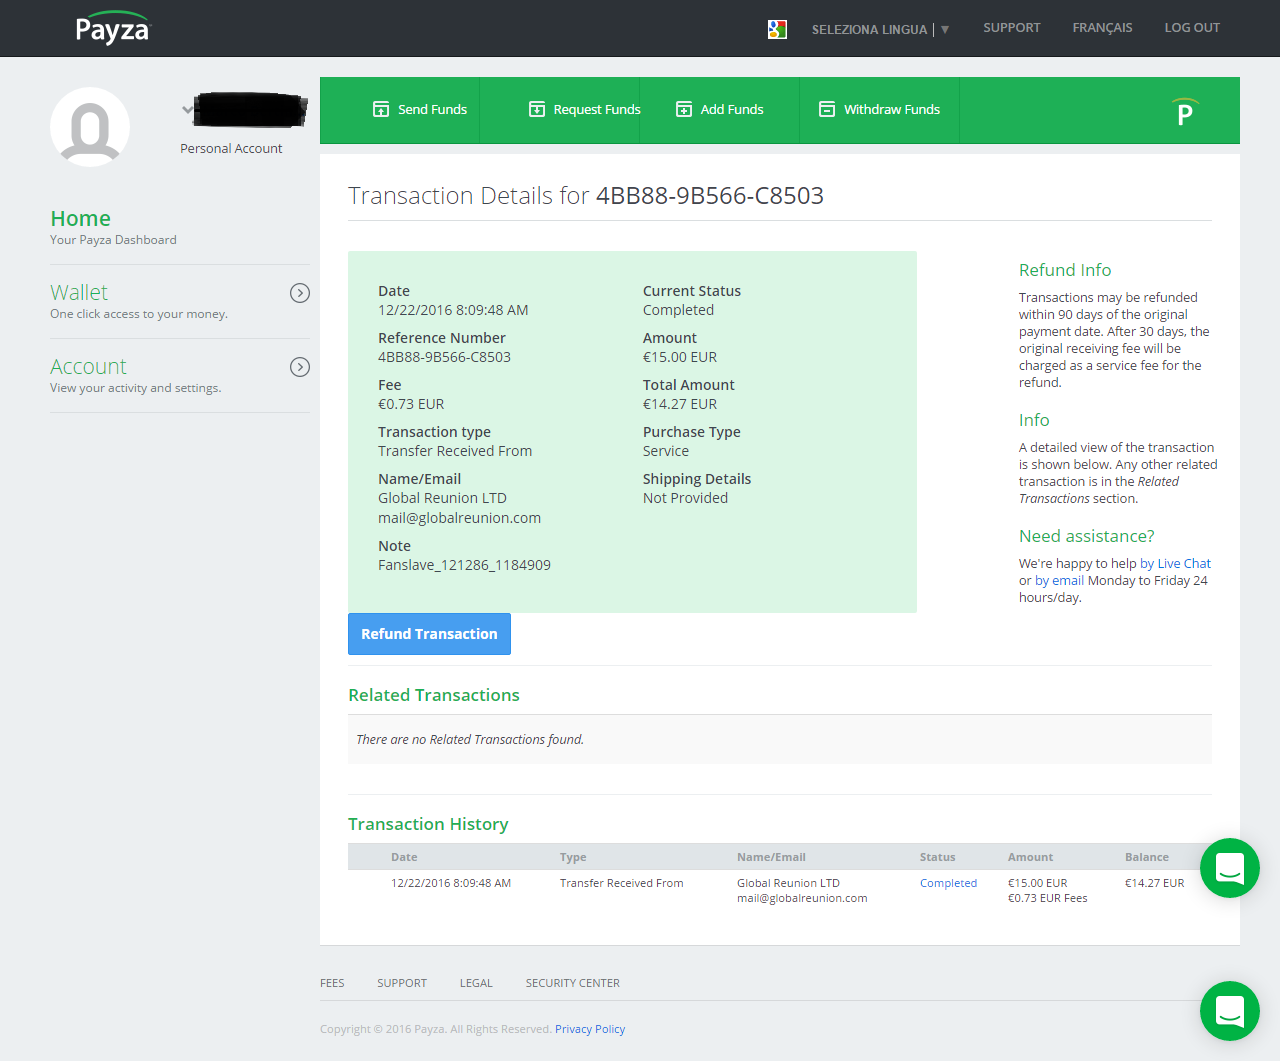This screenshot has width=1280, height=1061.
Task: Open the lower green chat bubble
Action: (1230, 1011)
